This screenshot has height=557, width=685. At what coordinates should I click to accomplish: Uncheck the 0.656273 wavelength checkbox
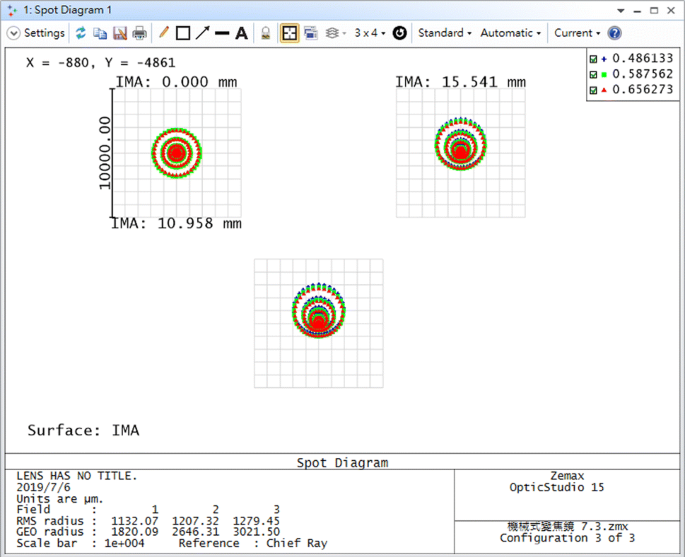pyautogui.click(x=593, y=90)
